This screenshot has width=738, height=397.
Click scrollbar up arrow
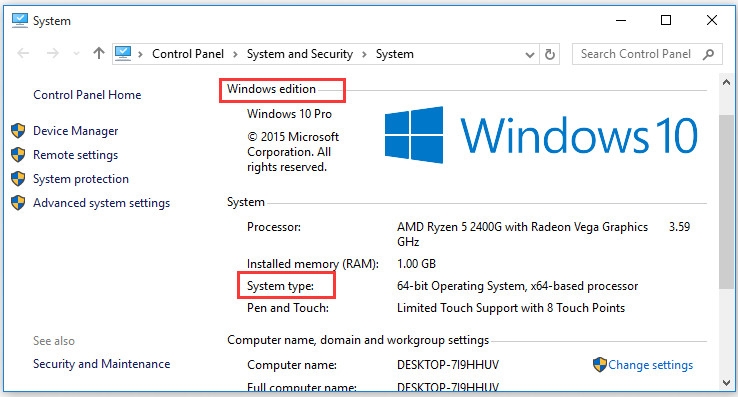[726, 82]
